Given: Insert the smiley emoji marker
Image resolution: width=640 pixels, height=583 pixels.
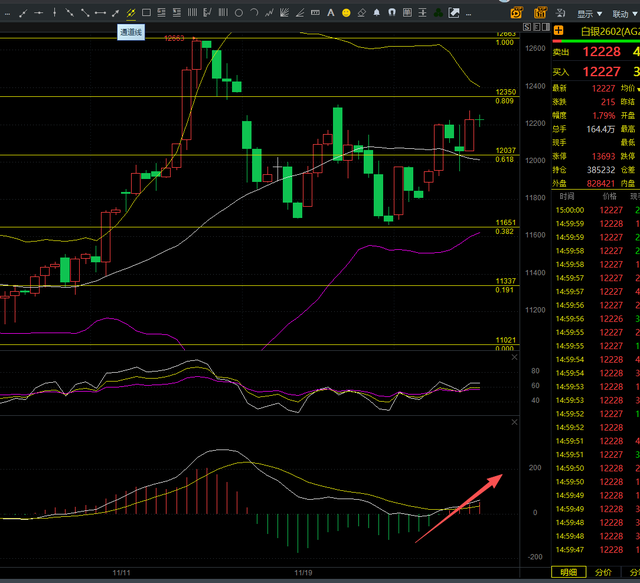Looking at the screenshot, I should [346, 13].
